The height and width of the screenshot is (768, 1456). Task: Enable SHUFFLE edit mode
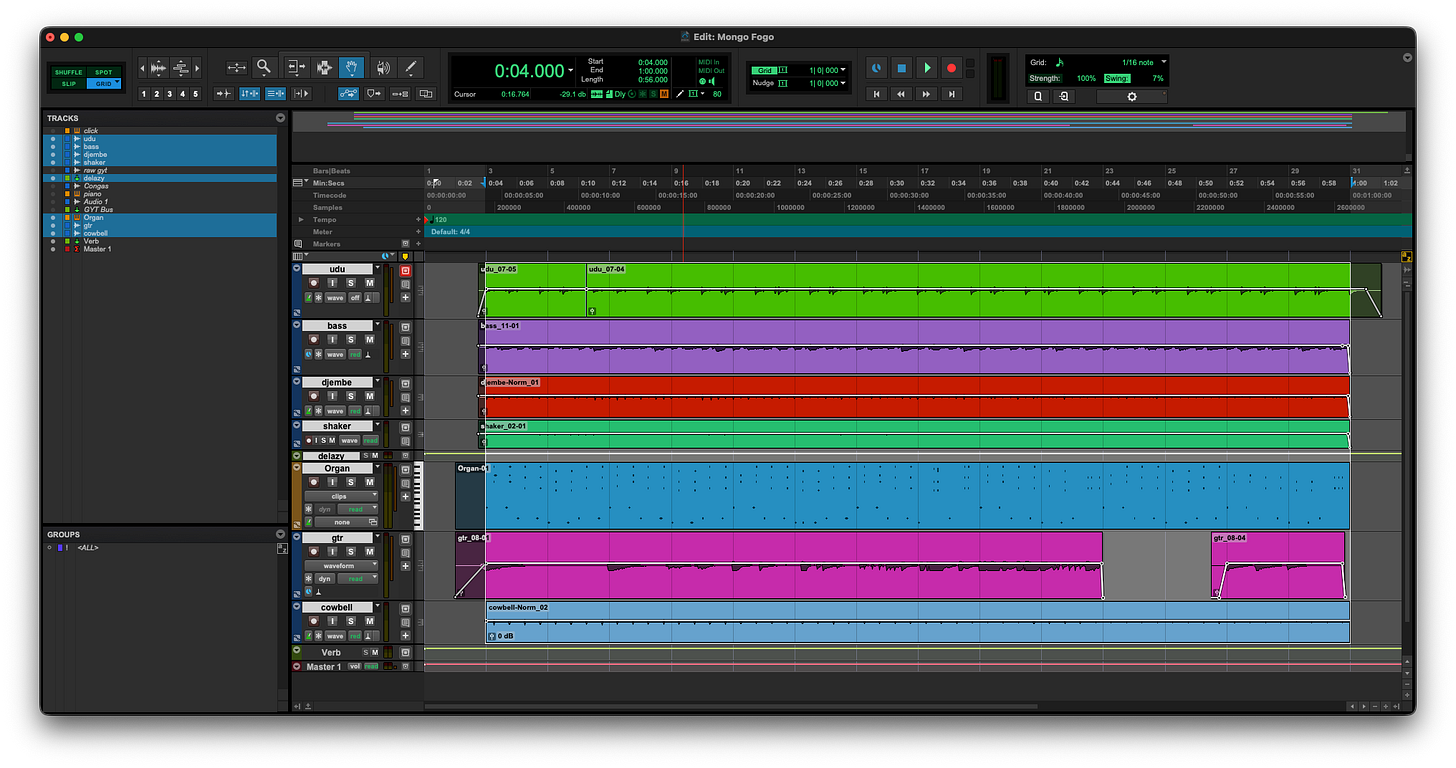[x=68, y=72]
